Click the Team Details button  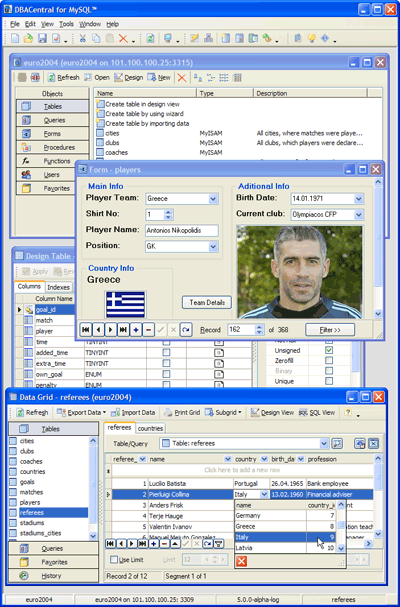click(207, 302)
